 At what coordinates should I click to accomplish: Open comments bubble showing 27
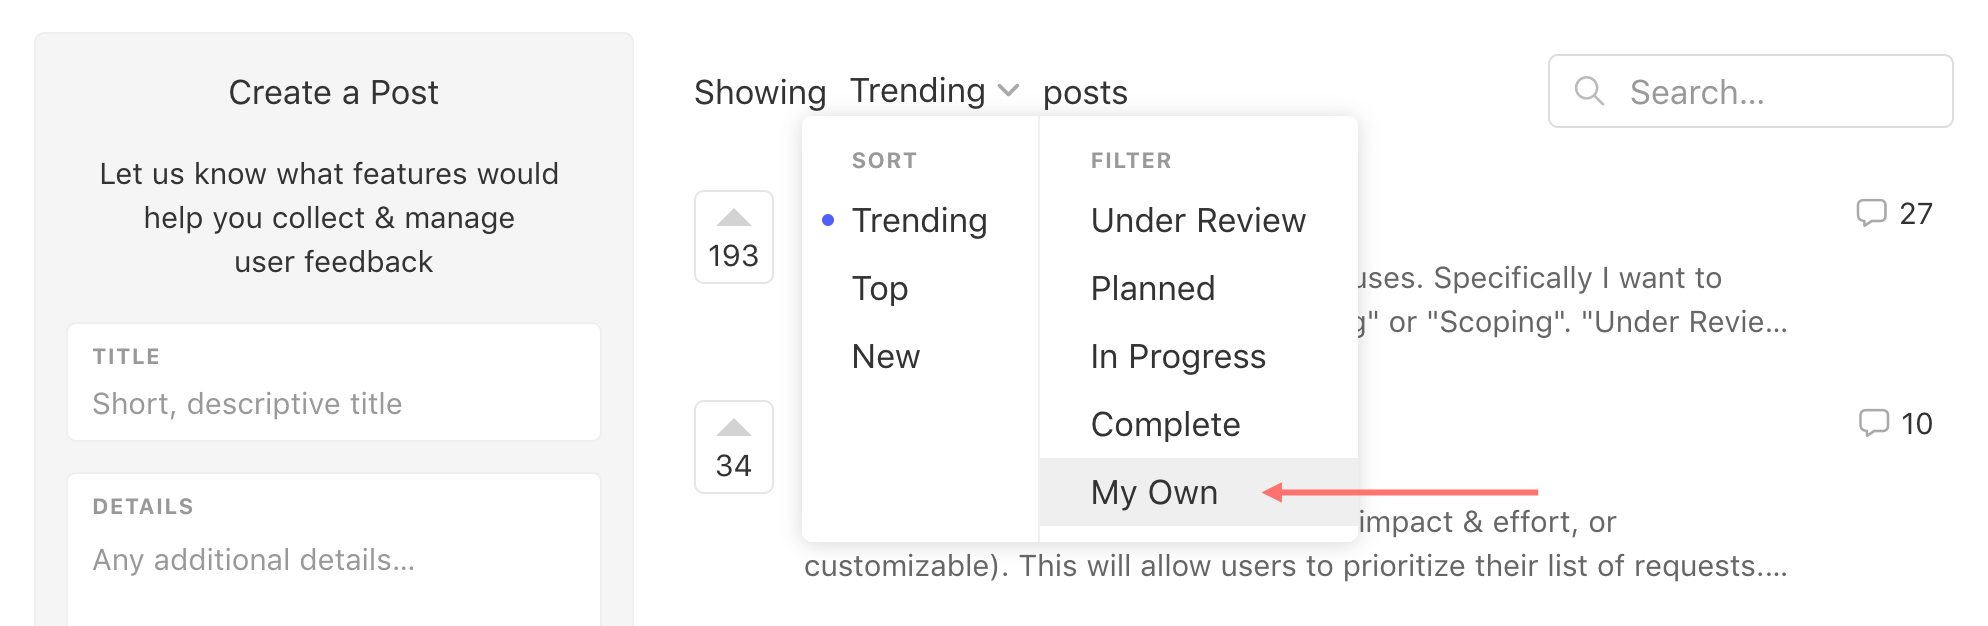(x=1871, y=213)
